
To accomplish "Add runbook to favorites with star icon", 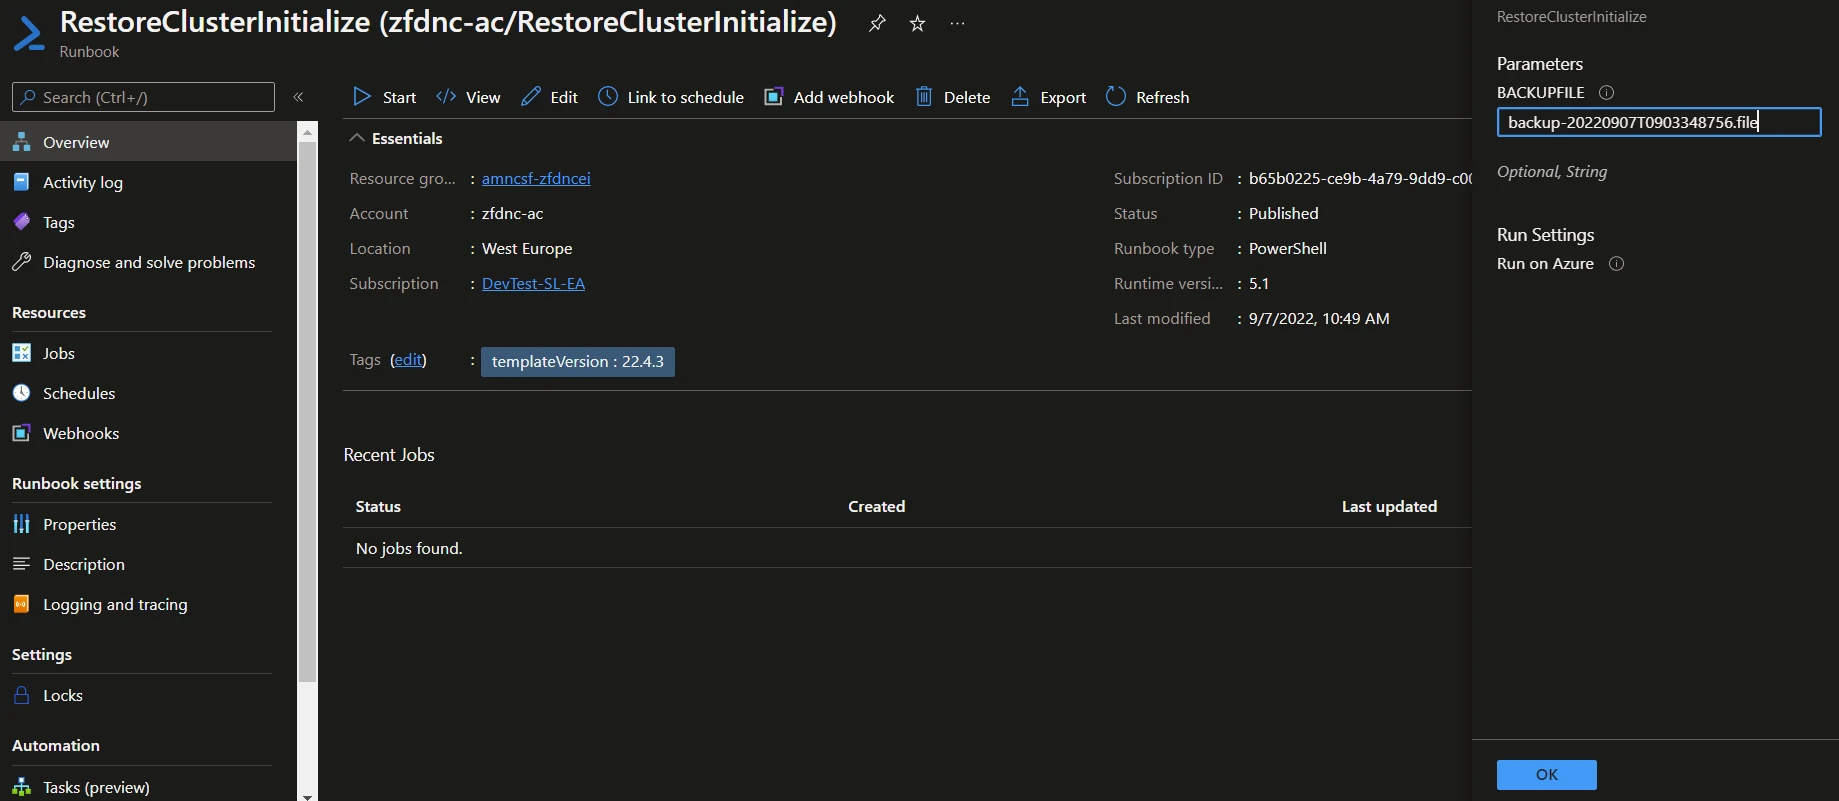I will click(x=917, y=23).
